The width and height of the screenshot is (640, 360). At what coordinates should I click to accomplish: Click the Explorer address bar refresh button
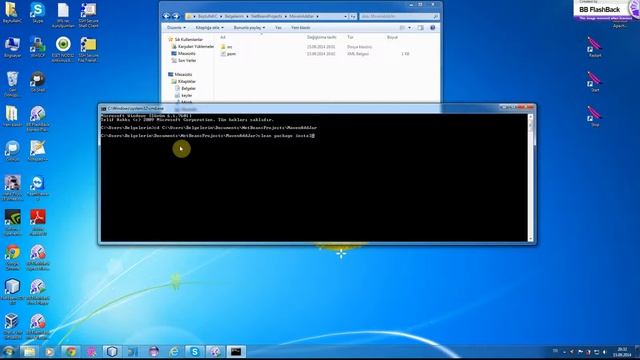coord(353,16)
